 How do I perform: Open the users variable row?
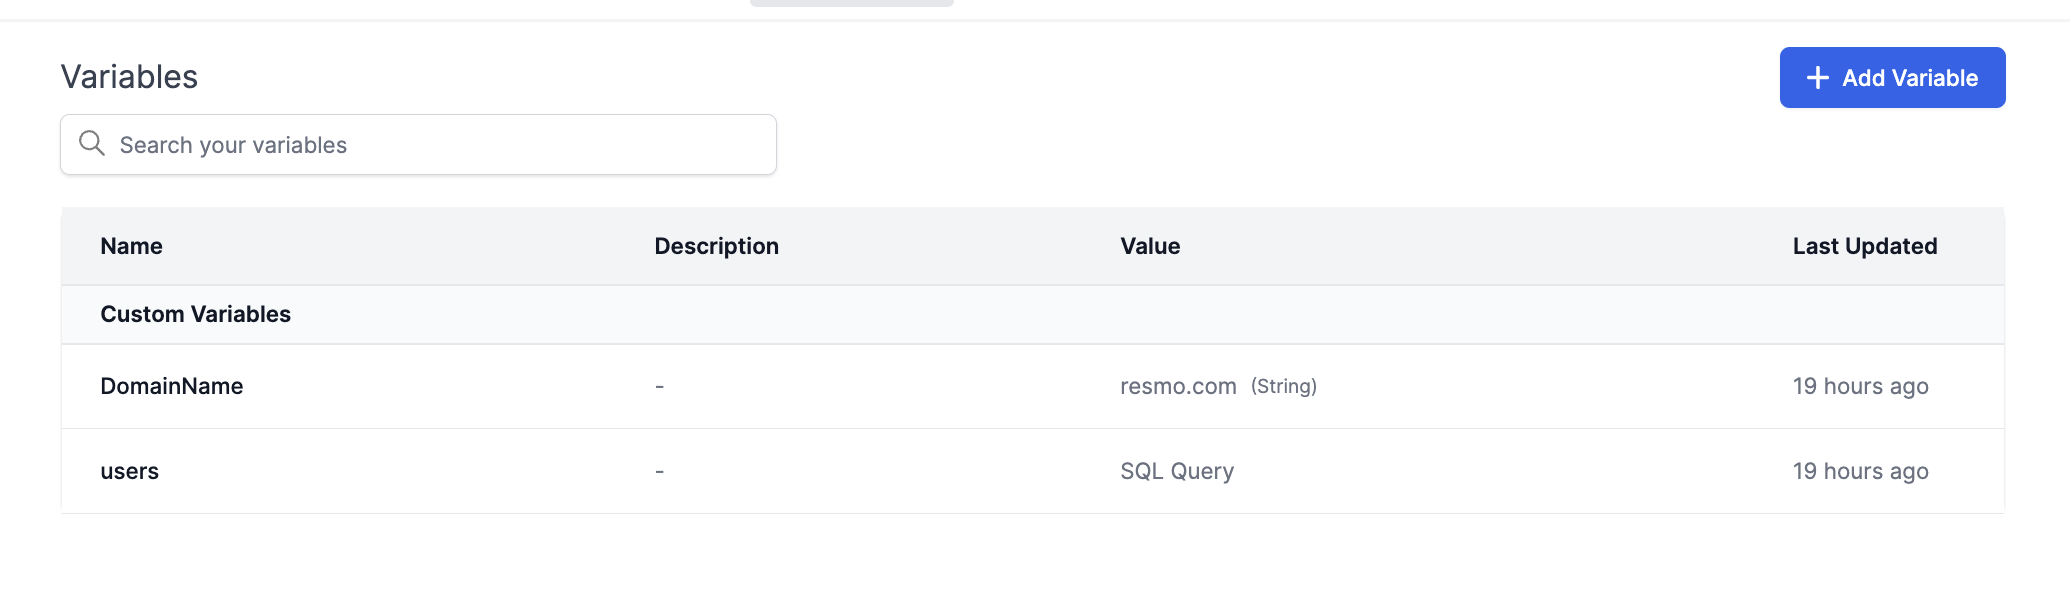[x=1033, y=471]
